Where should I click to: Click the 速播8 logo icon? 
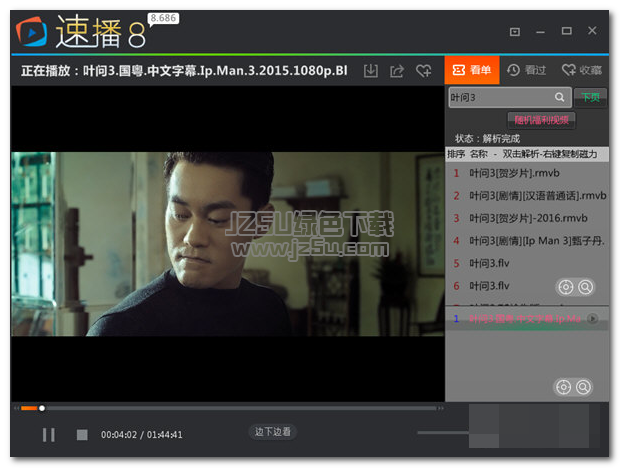[x=31, y=32]
